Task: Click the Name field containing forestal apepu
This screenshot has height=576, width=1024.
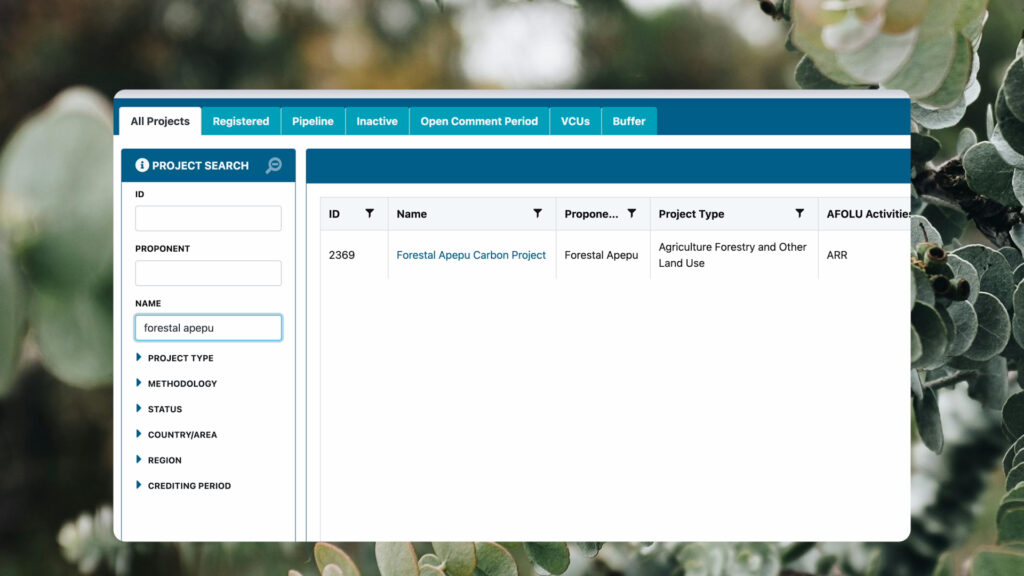Action: click(x=208, y=328)
